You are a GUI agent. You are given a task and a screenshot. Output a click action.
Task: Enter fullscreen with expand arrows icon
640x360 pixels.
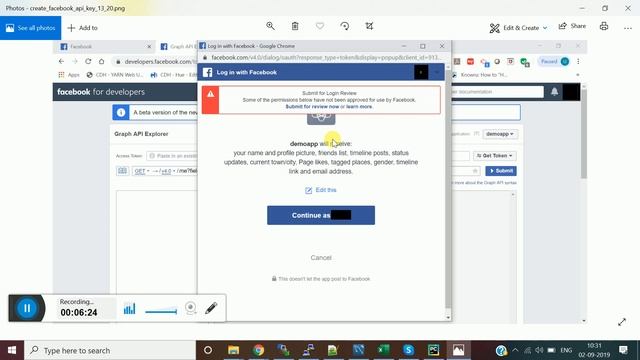point(622,322)
